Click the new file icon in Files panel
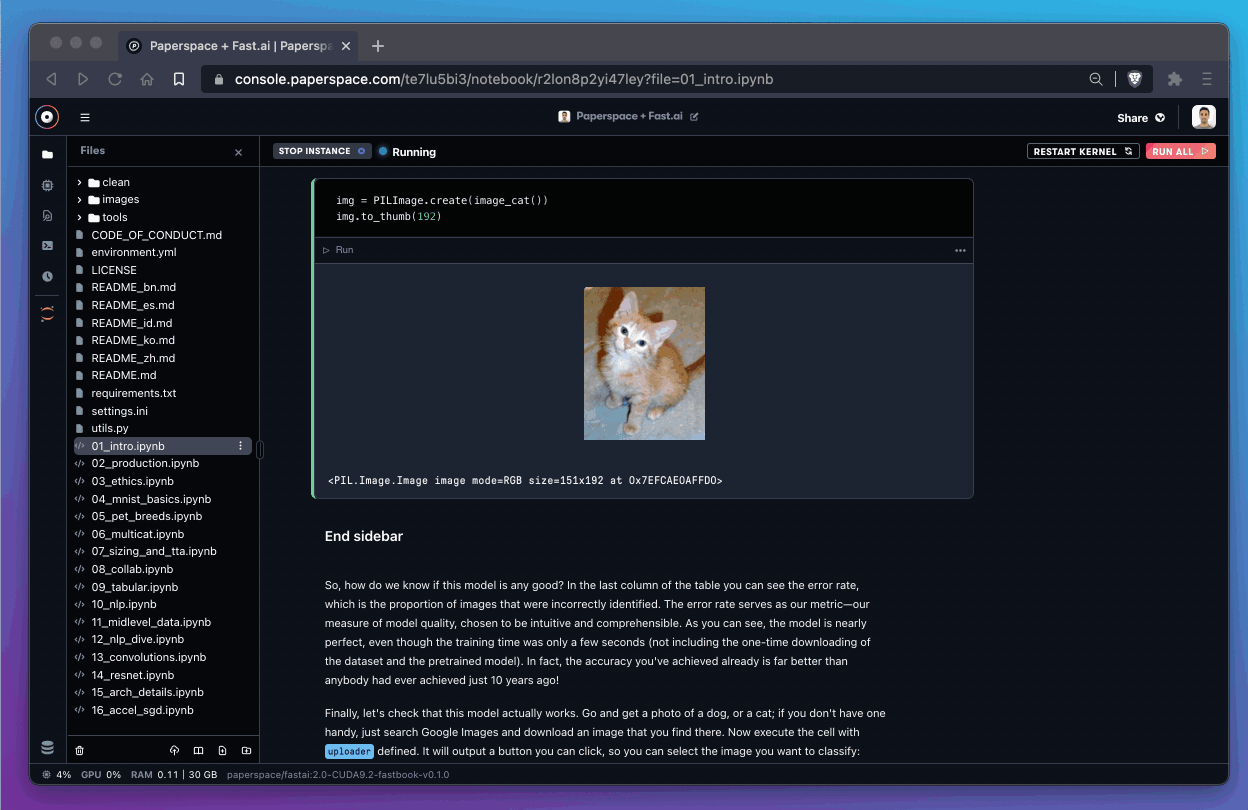 tap(222, 750)
